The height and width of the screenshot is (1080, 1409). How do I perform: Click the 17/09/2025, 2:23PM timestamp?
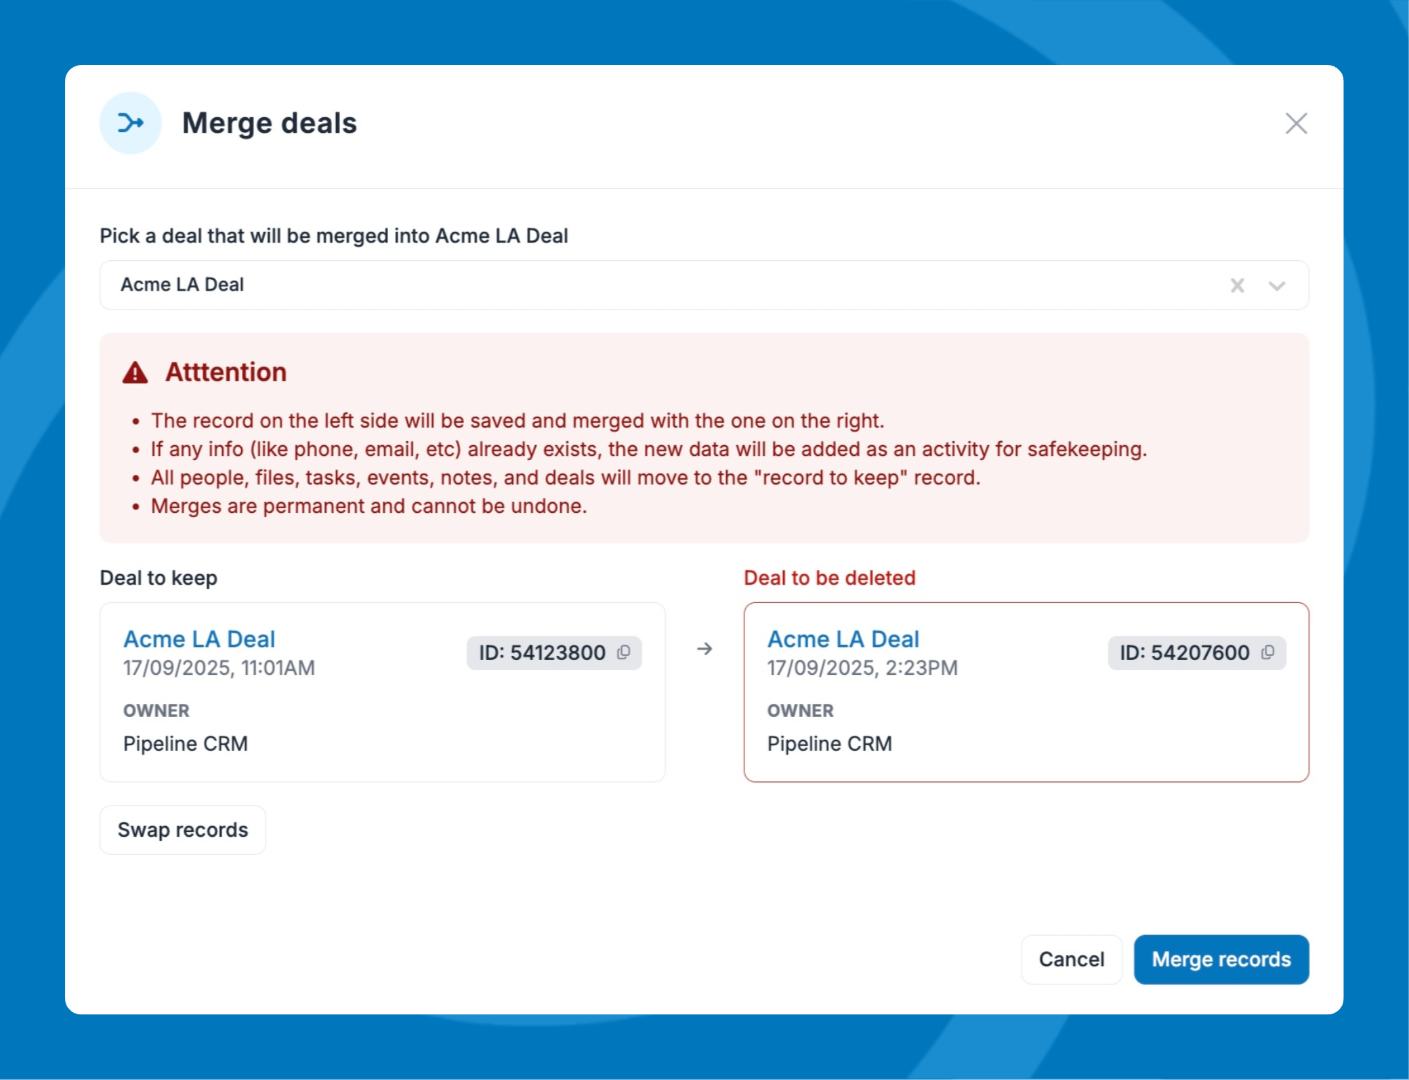[862, 668]
